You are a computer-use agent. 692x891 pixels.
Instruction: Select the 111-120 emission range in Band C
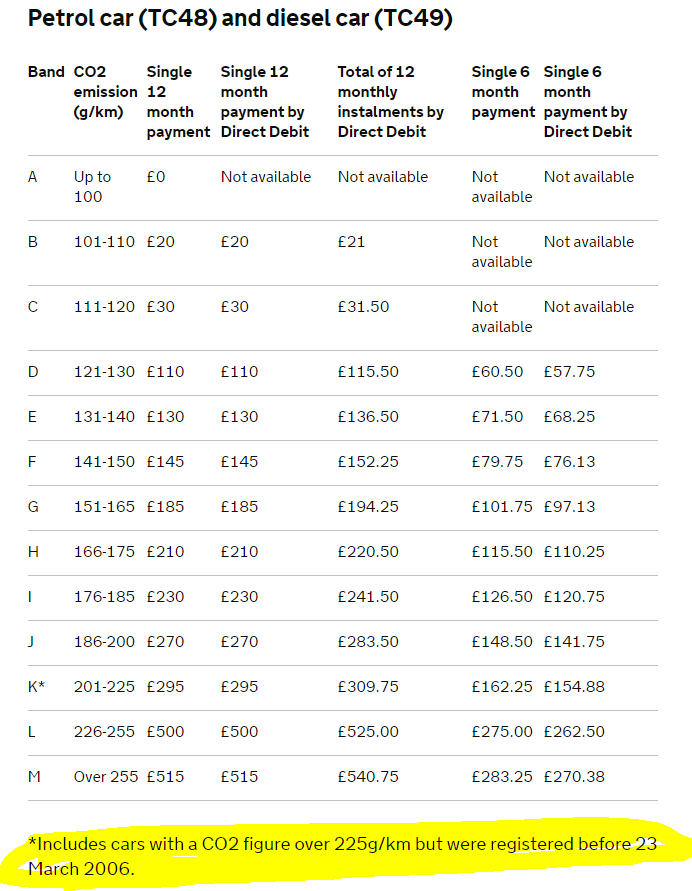pyautogui.click(x=104, y=307)
